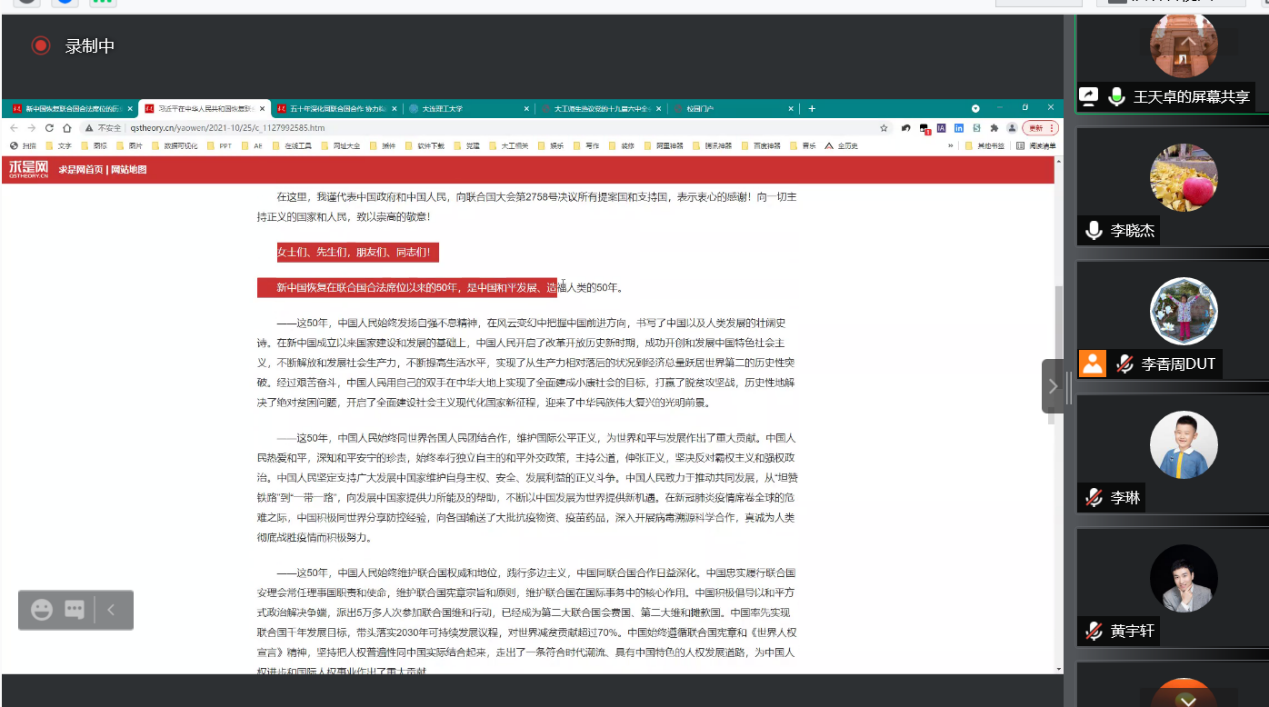Switch to the 校园门户 tab

tap(734, 108)
